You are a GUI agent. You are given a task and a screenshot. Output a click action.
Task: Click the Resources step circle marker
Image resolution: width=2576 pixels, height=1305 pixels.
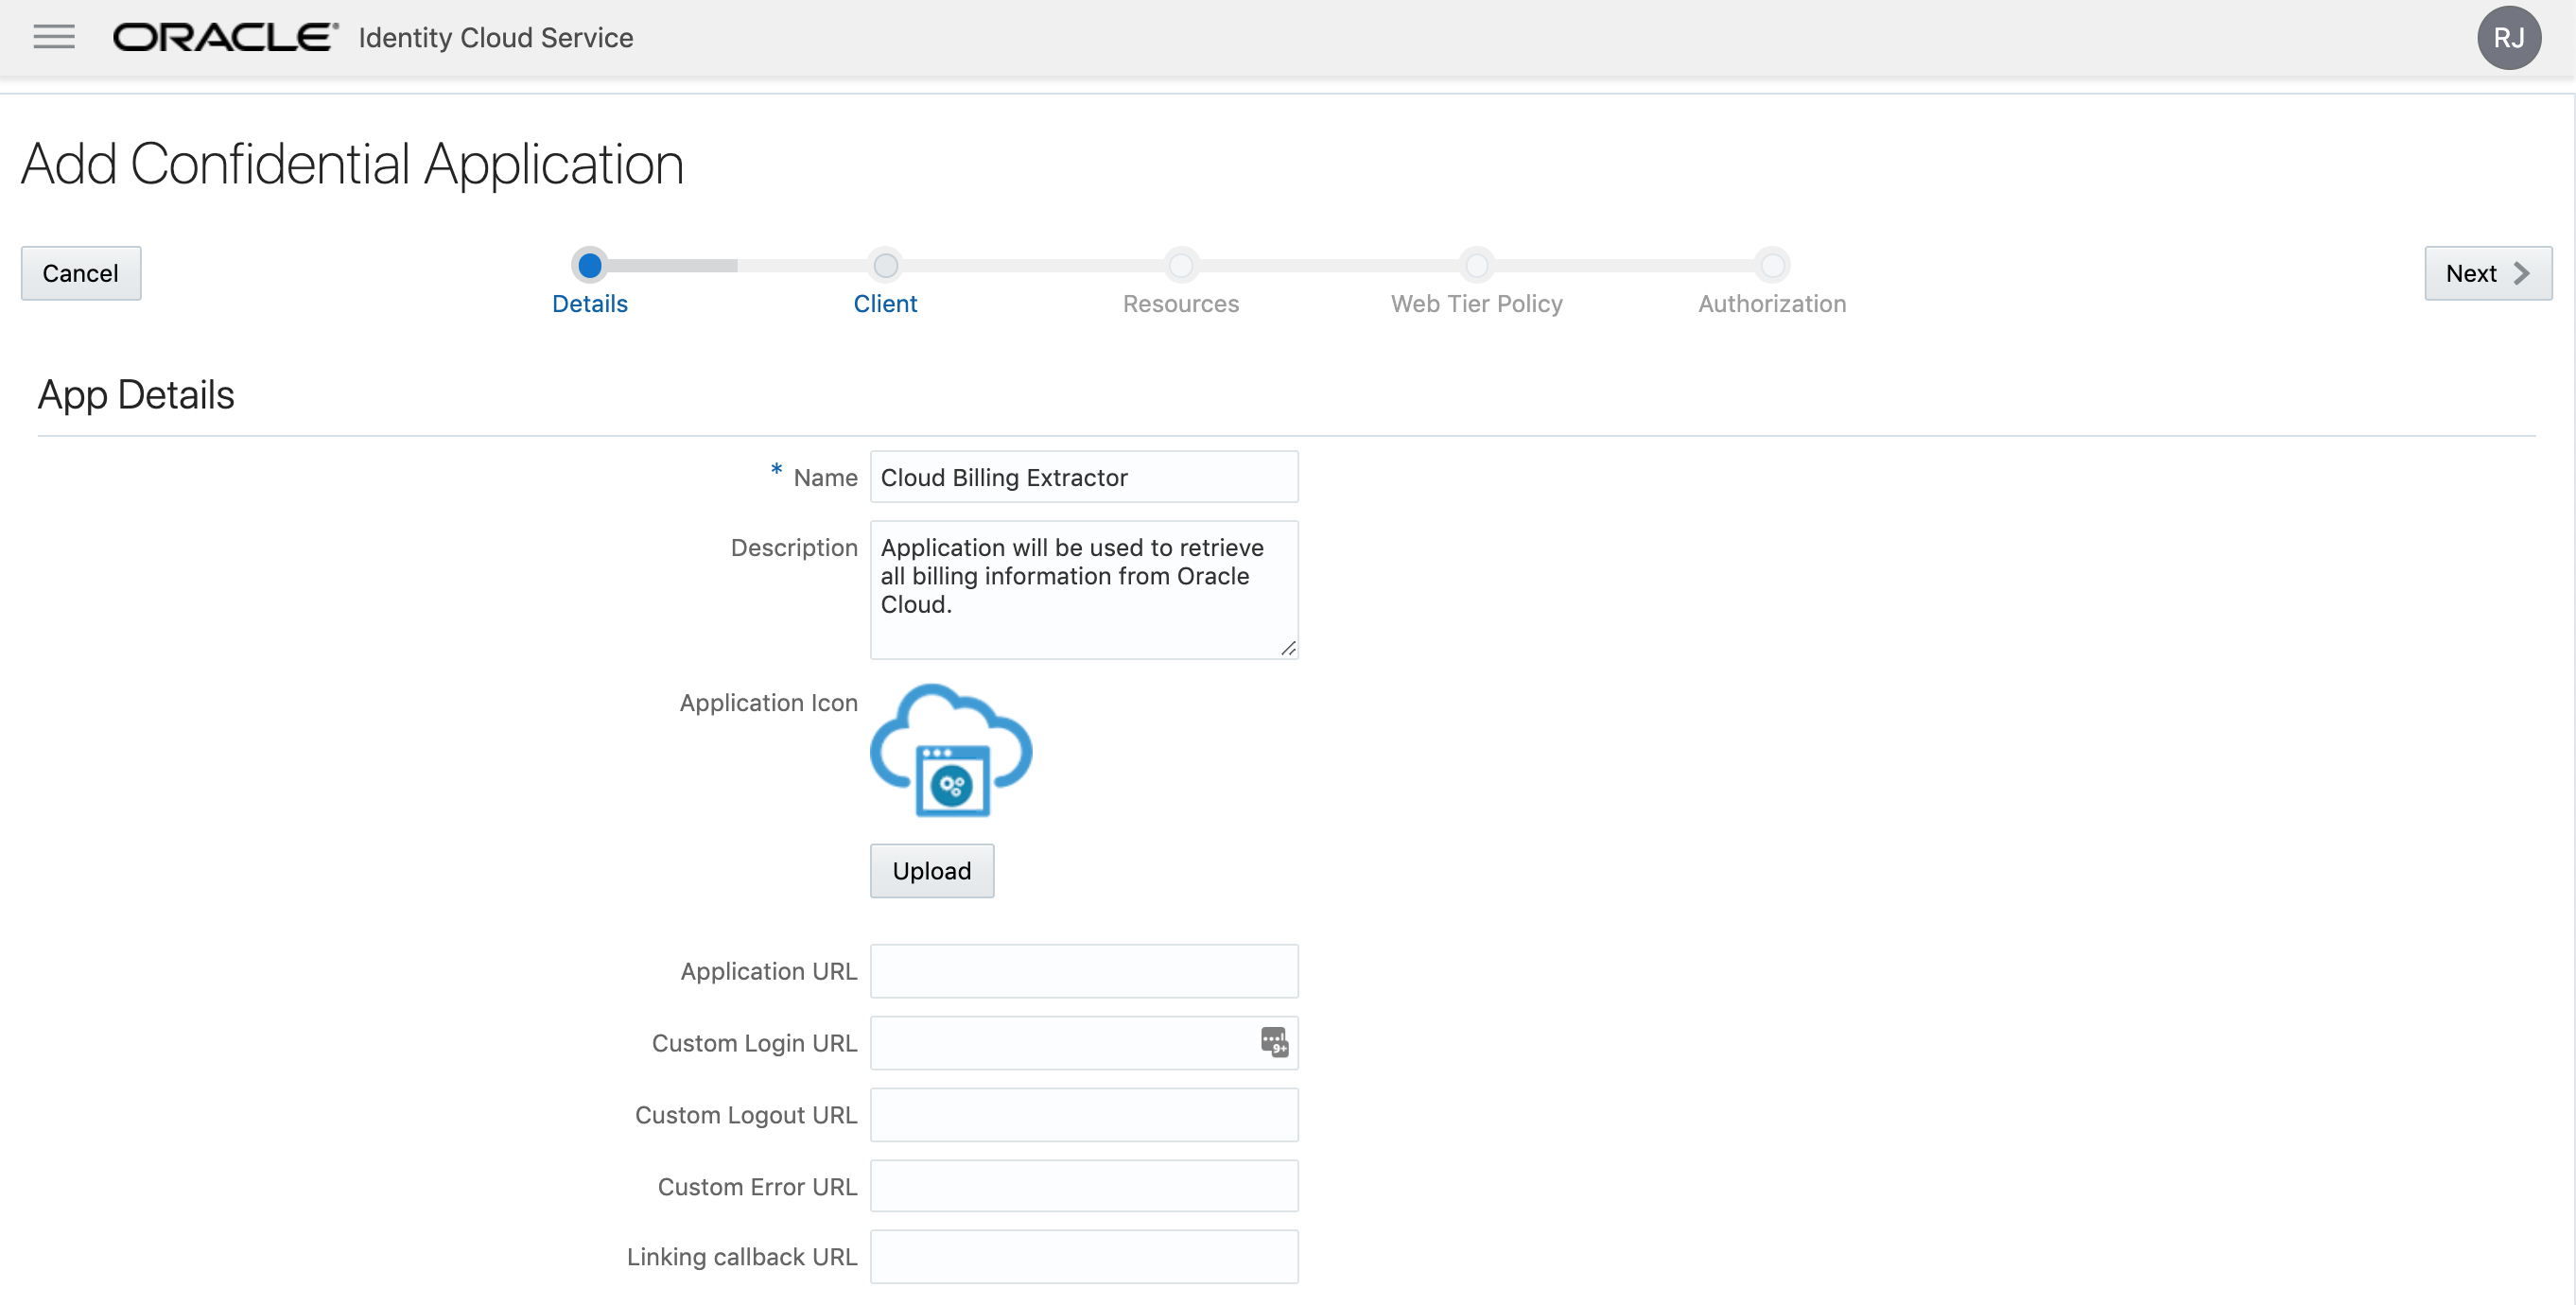coord(1181,265)
